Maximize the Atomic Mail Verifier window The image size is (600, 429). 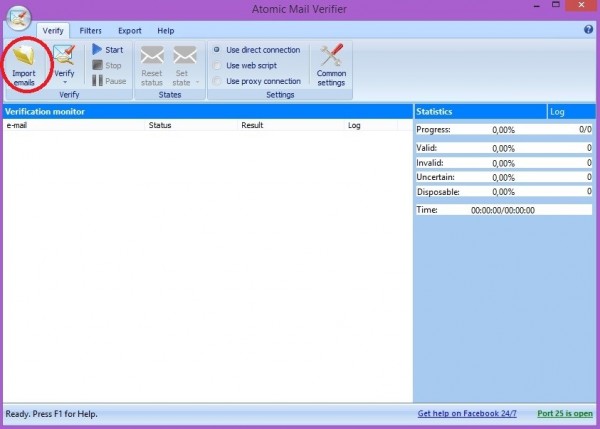pos(556,5)
